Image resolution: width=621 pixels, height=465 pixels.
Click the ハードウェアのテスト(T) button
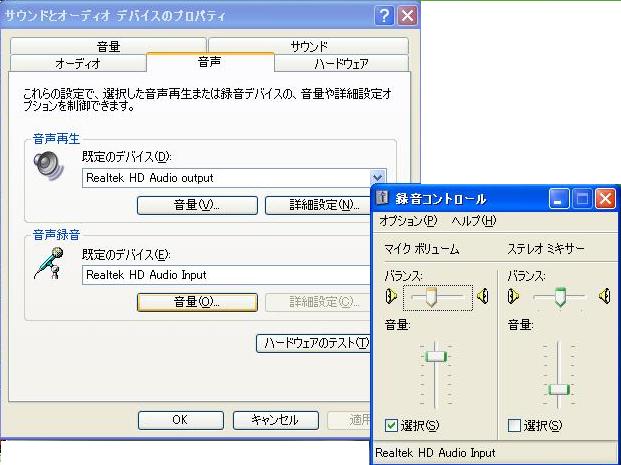[x=314, y=343]
